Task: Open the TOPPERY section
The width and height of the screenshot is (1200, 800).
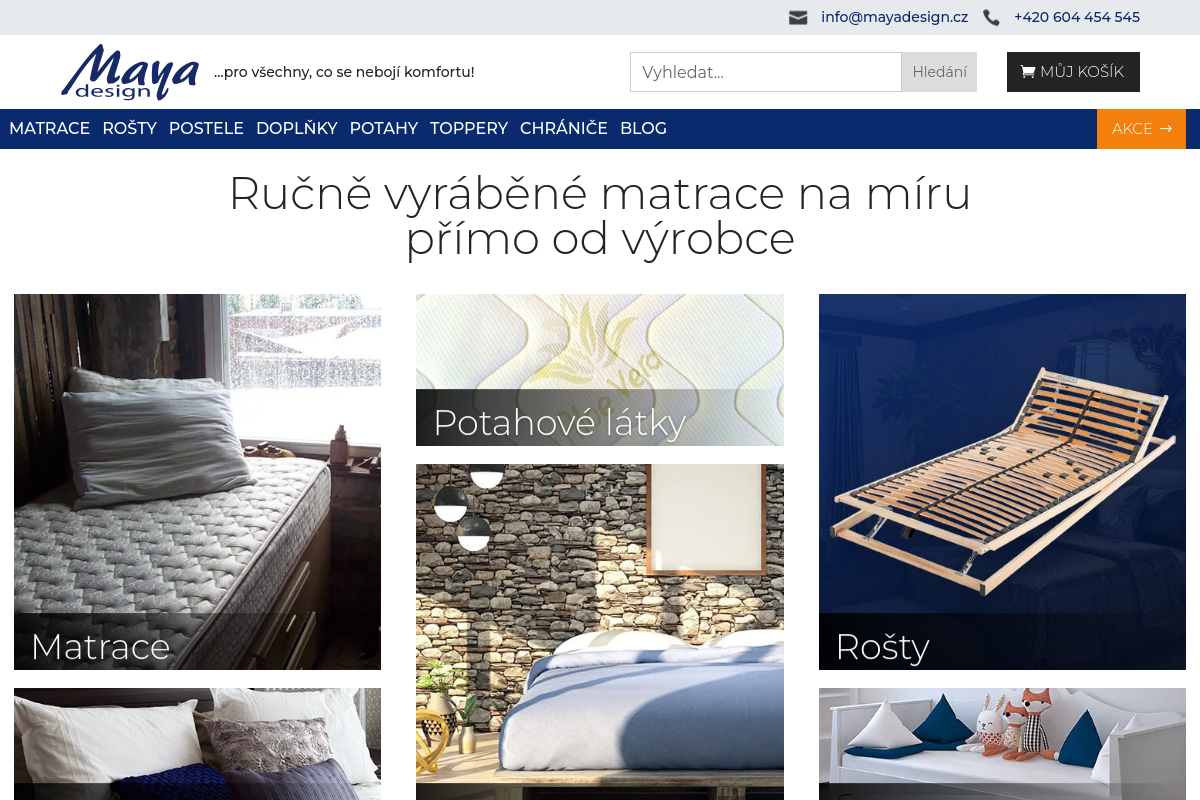Action: 468,128
